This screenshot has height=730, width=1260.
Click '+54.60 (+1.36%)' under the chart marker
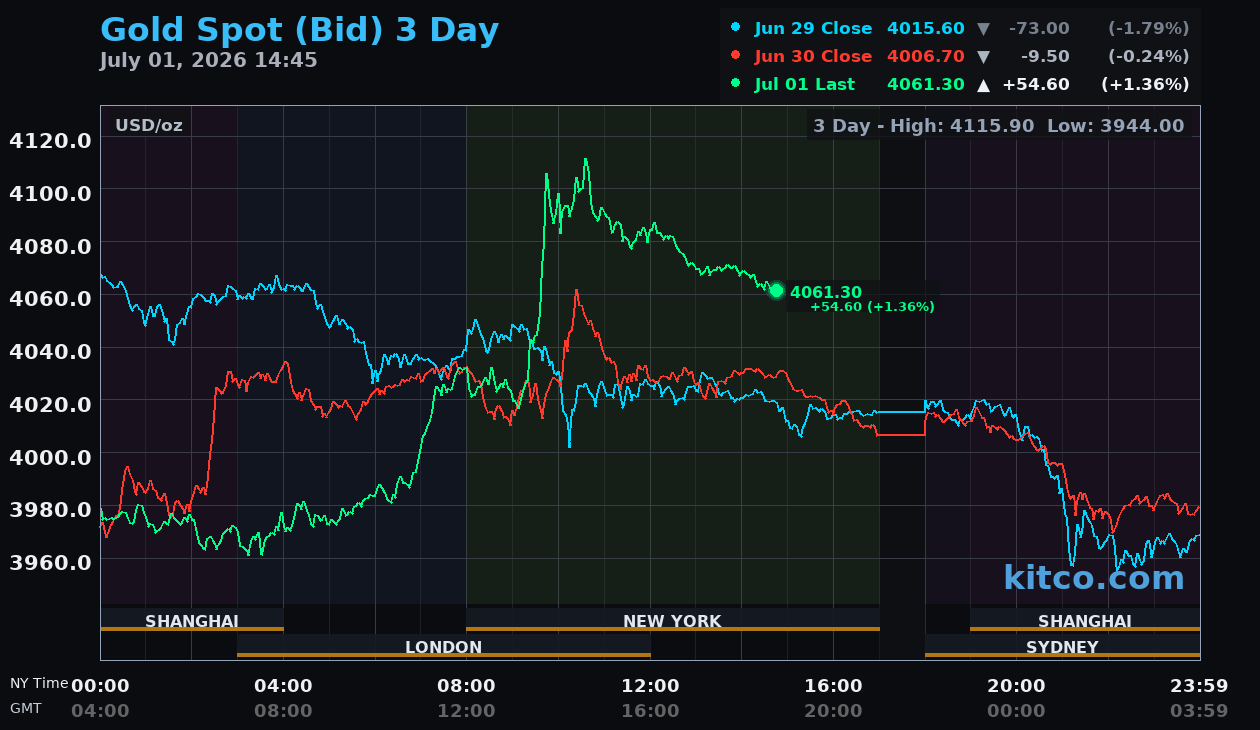point(872,307)
